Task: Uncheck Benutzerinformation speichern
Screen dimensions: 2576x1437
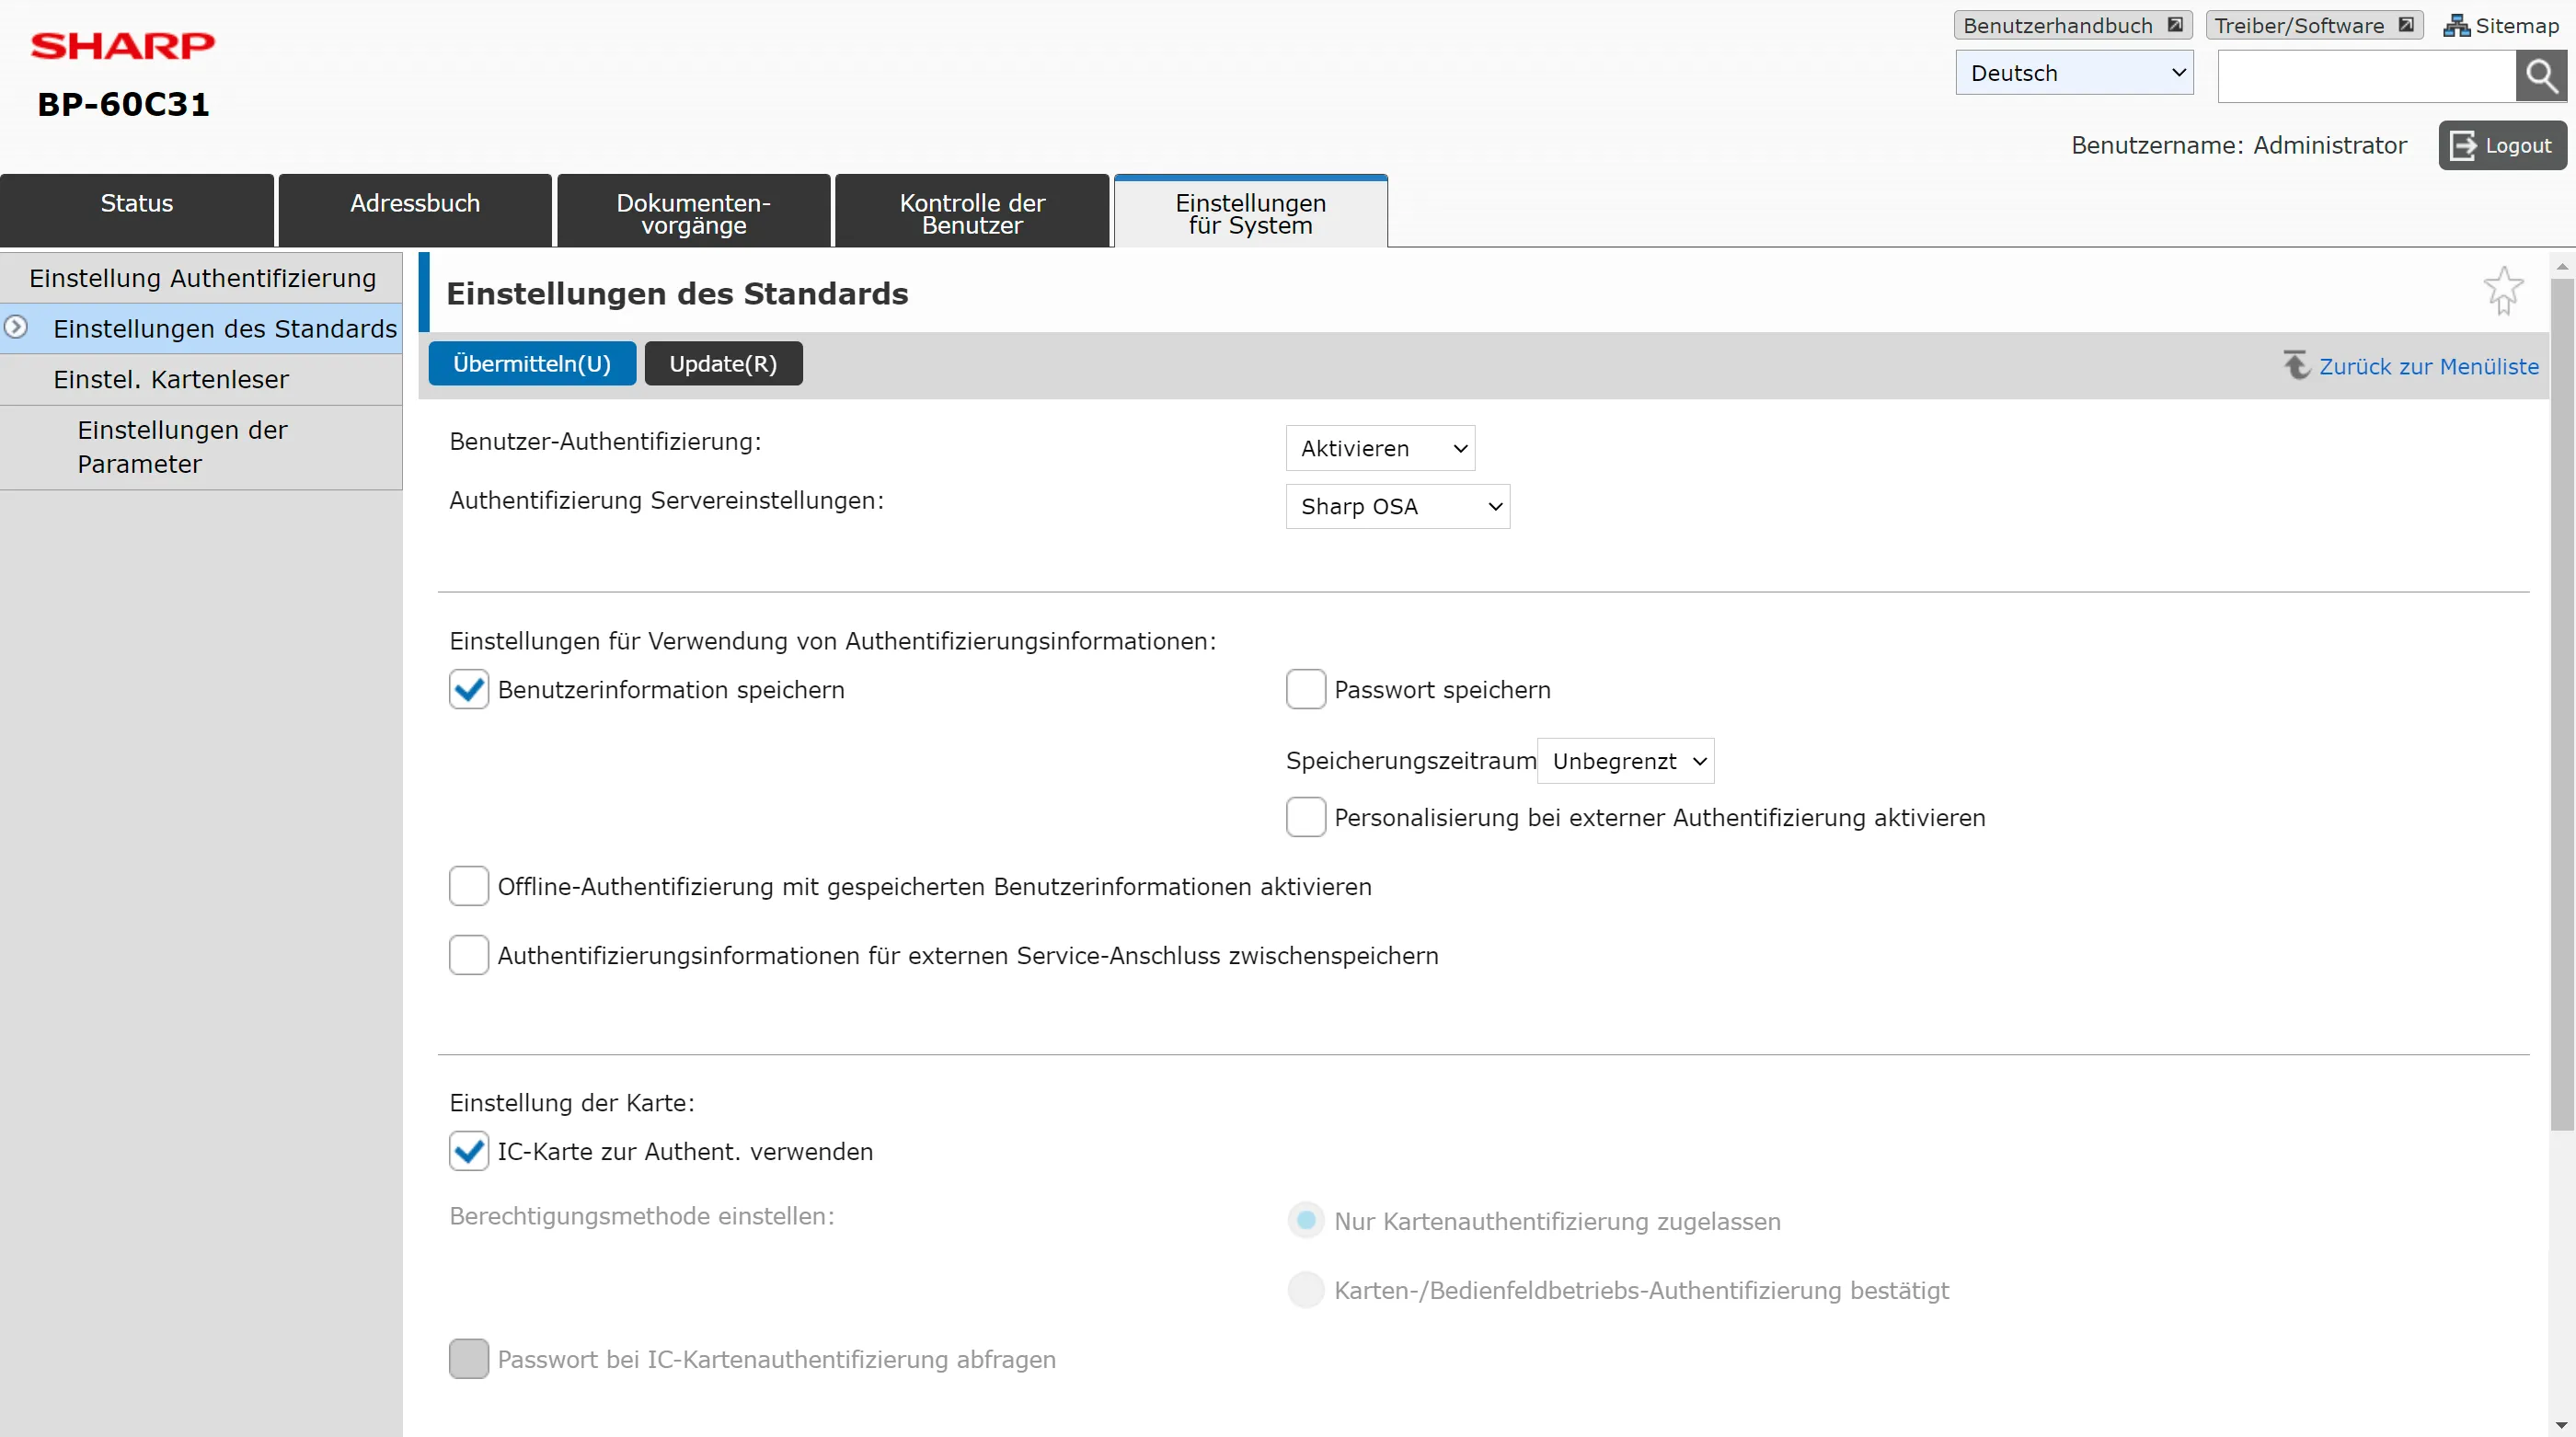Action: (x=468, y=690)
